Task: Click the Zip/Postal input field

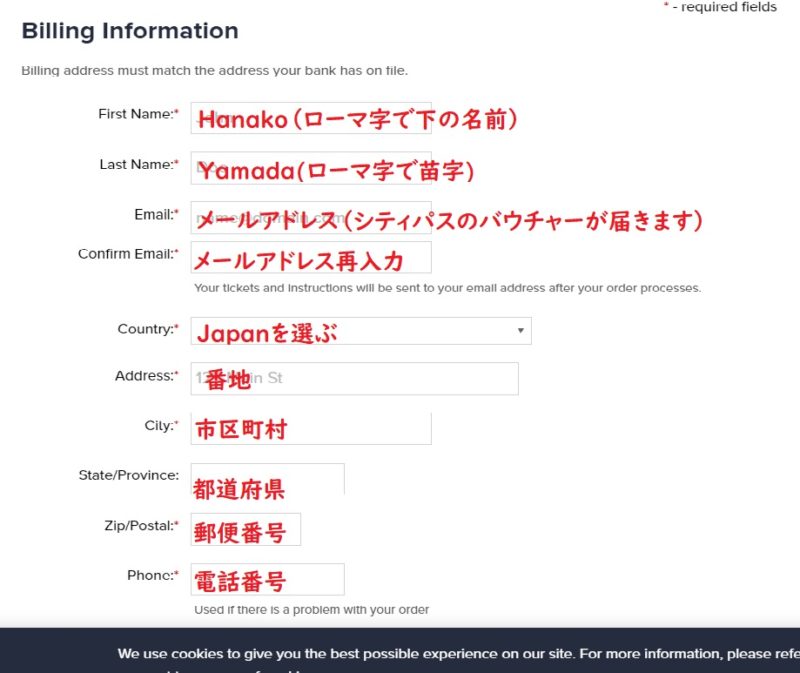Action: pos(245,529)
